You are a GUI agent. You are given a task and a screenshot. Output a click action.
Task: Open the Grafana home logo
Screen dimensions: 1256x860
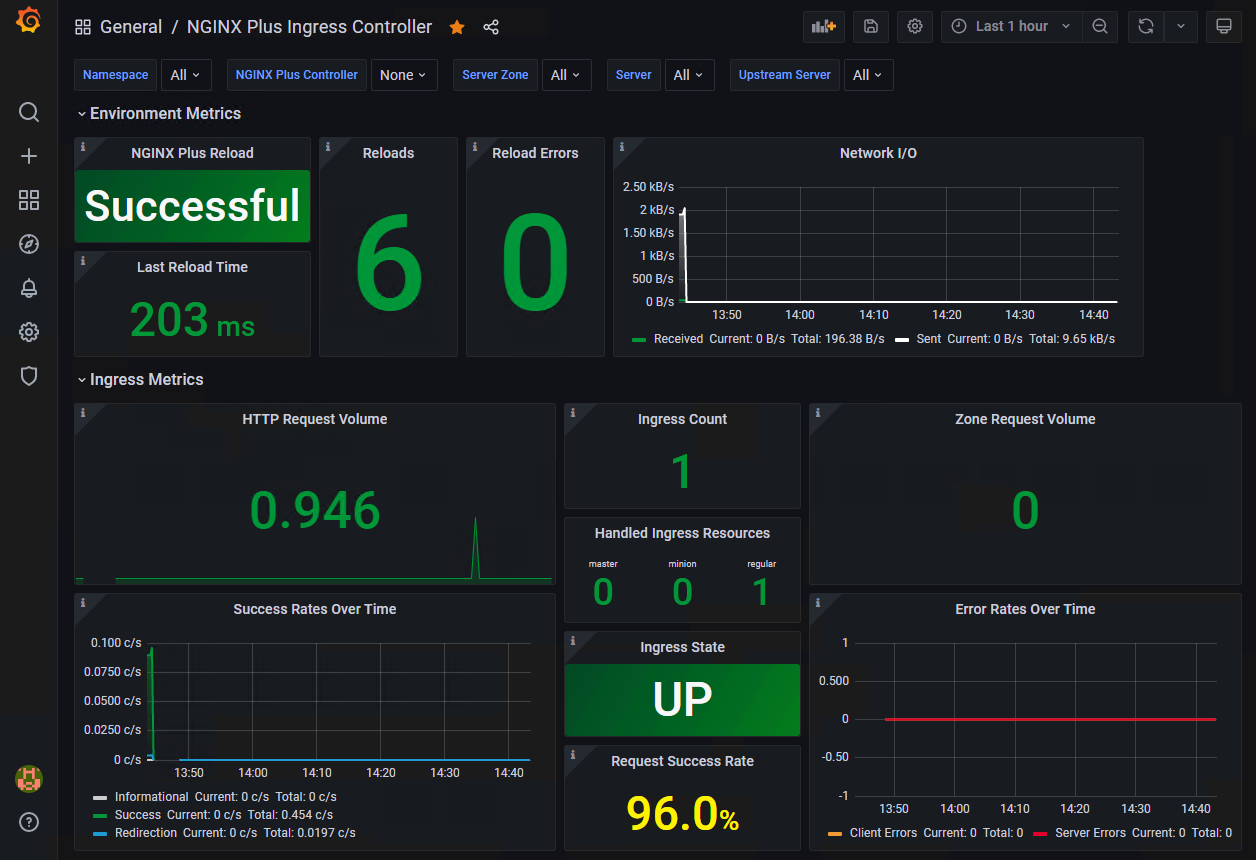click(29, 21)
